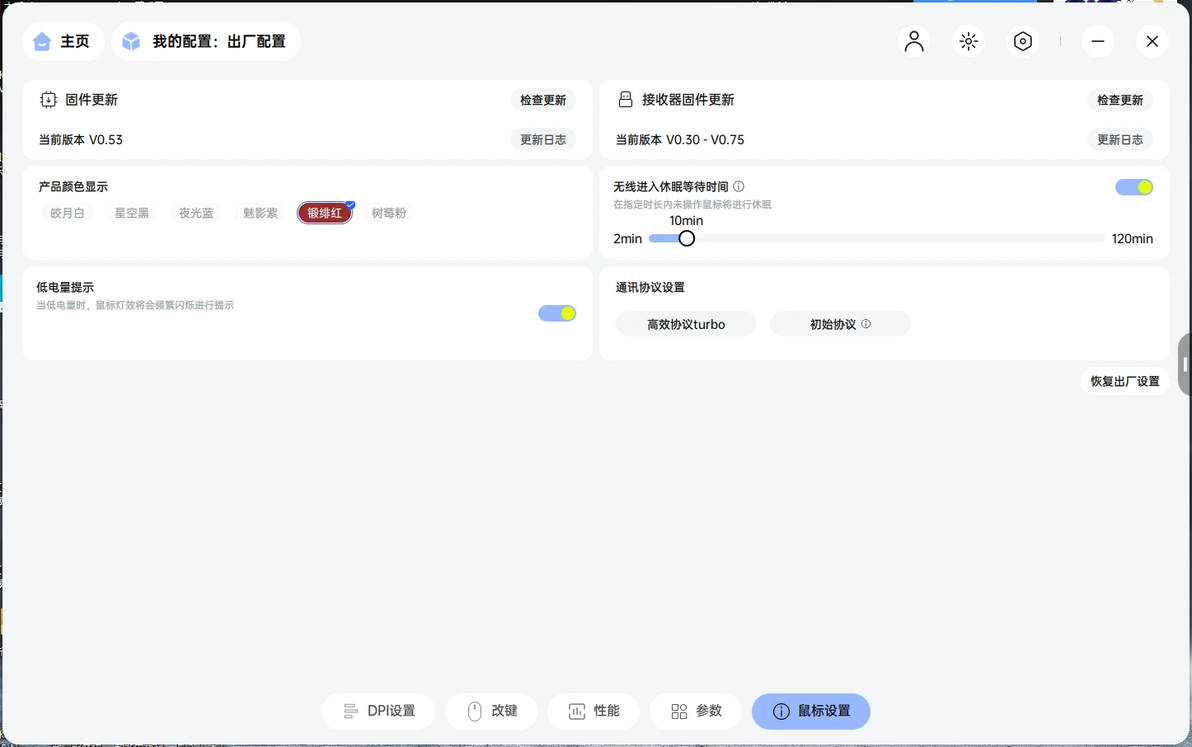Open the 性能 tab
Viewport: 1192px width, 747px height.
[594, 711]
